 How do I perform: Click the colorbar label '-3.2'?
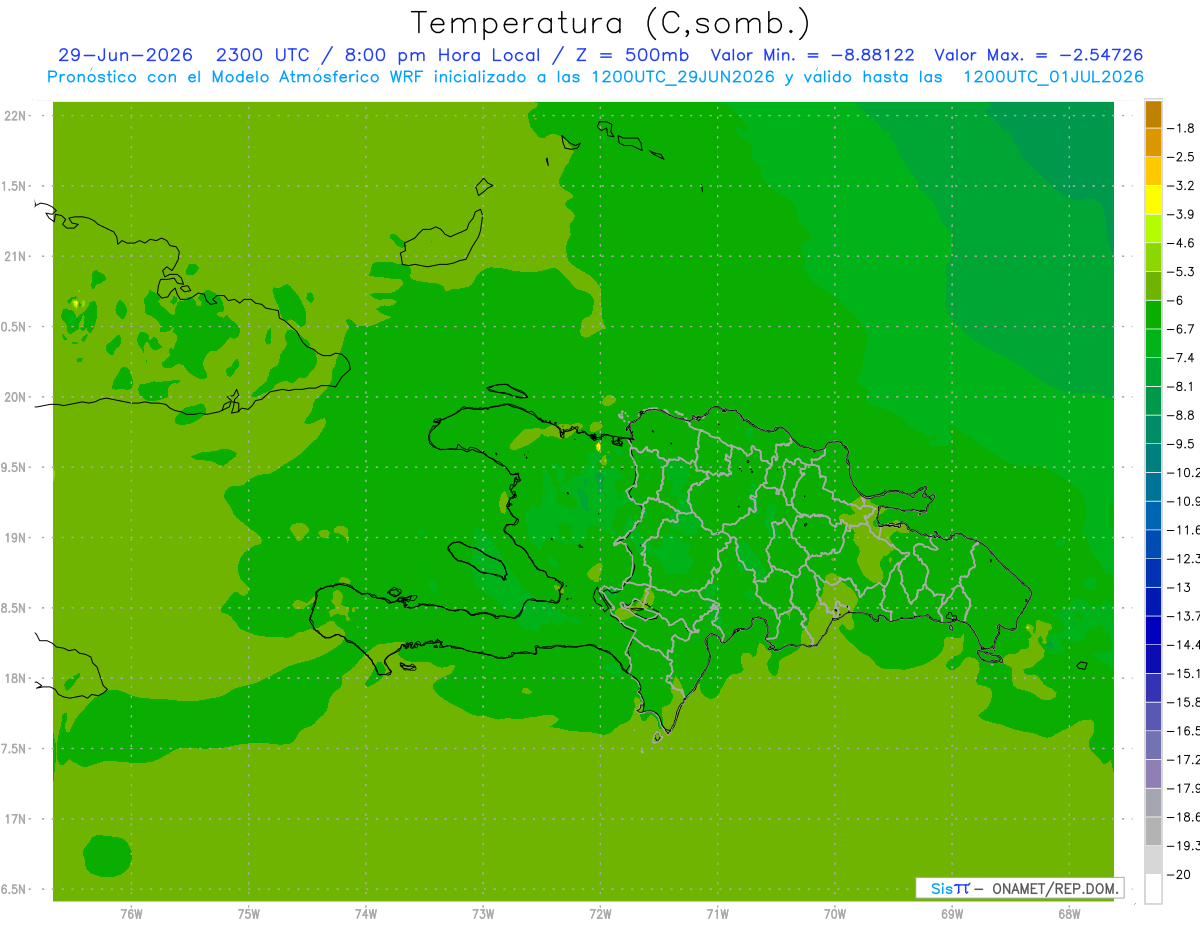coord(1180,186)
